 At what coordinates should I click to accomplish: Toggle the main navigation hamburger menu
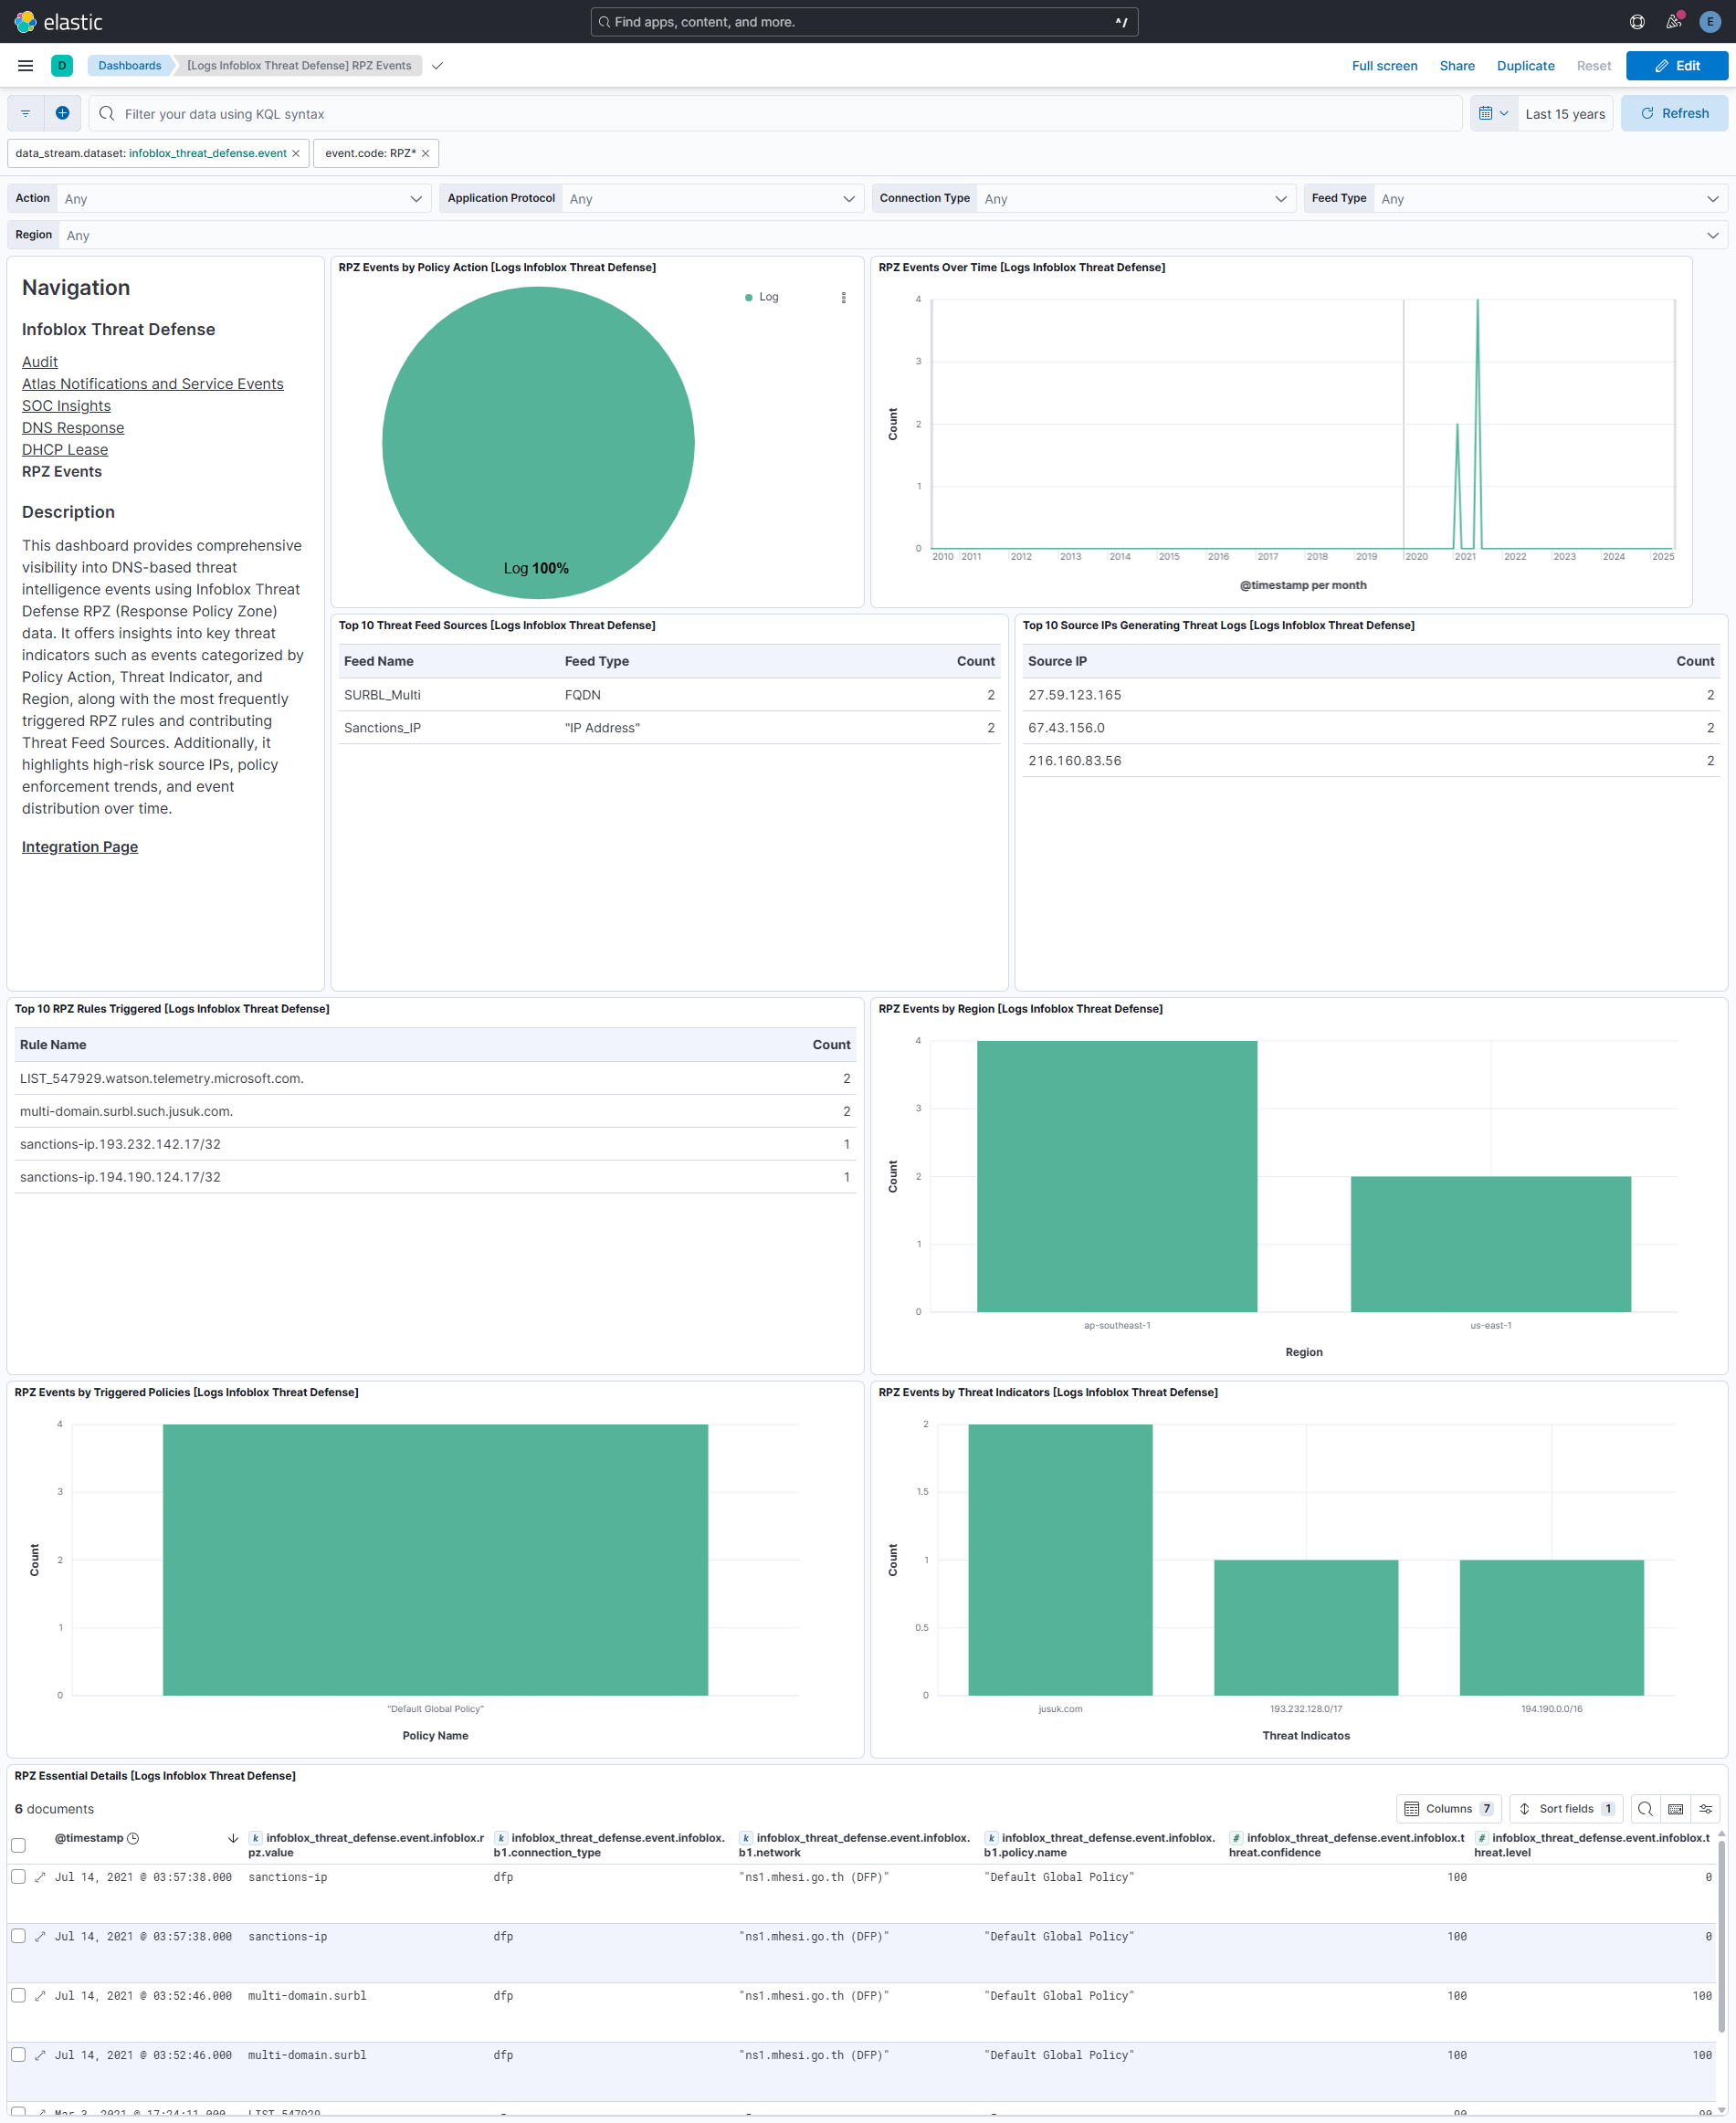pos(26,66)
